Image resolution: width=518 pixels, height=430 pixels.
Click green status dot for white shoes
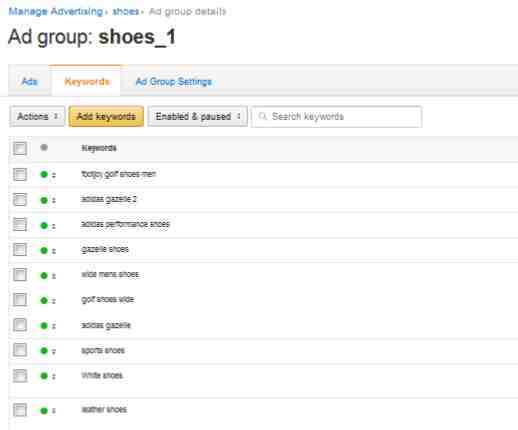44,376
